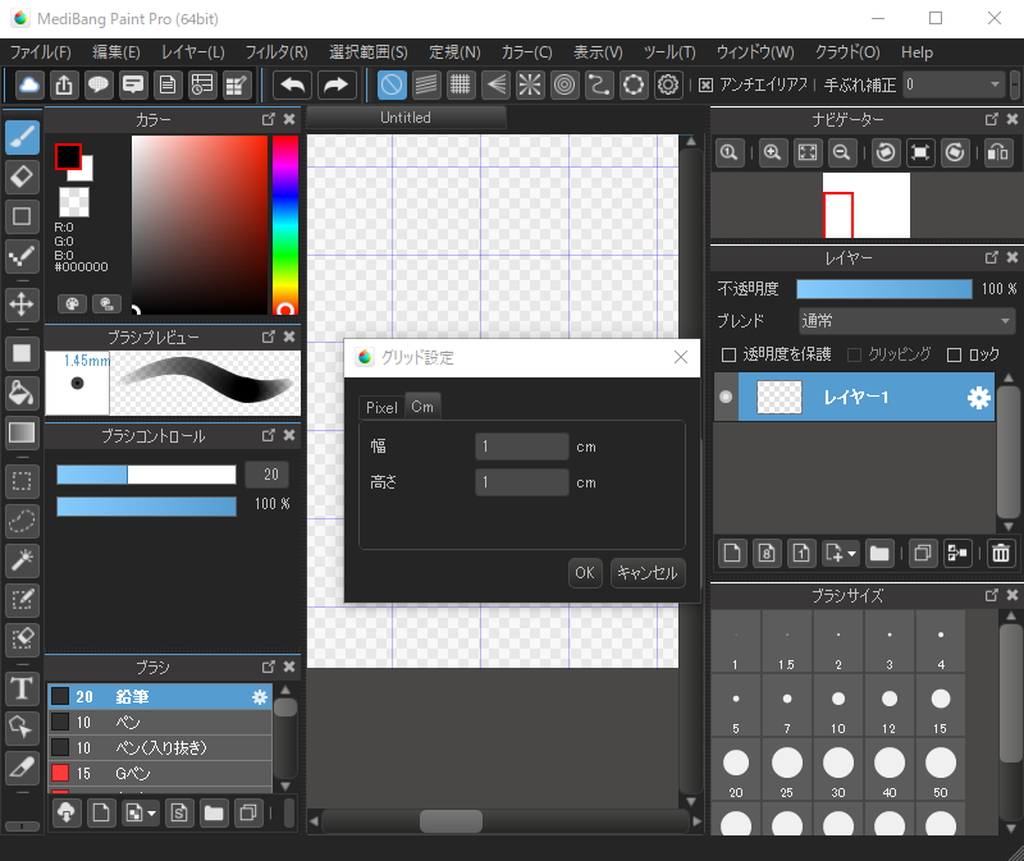This screenshot has width=1024, height=861.
Task: Select the Gペン brush
Action: point(160,773)
